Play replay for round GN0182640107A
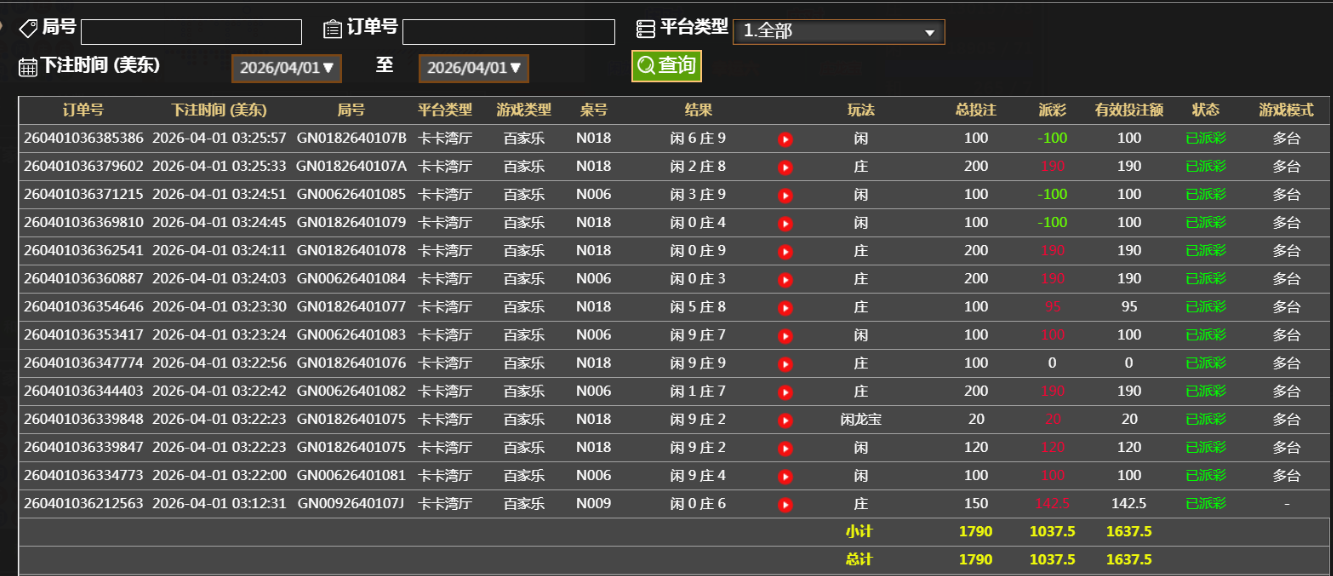The width and height of the screenshot is (1333, 576). (785, 167)
